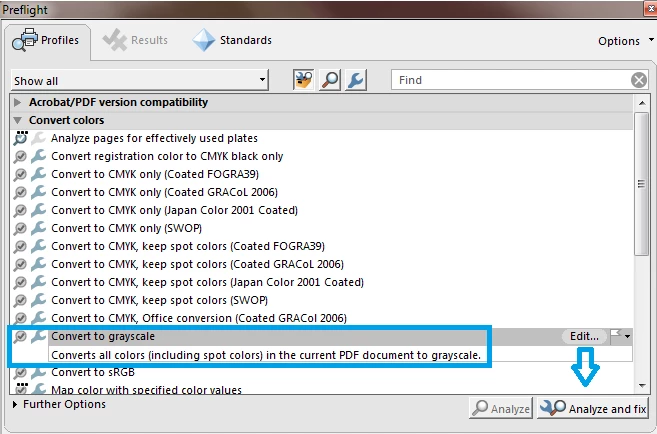Select the single checks magnifier button
Viewport: 657px width, 434px height.
pyautogui.click(x=330, y=80)
